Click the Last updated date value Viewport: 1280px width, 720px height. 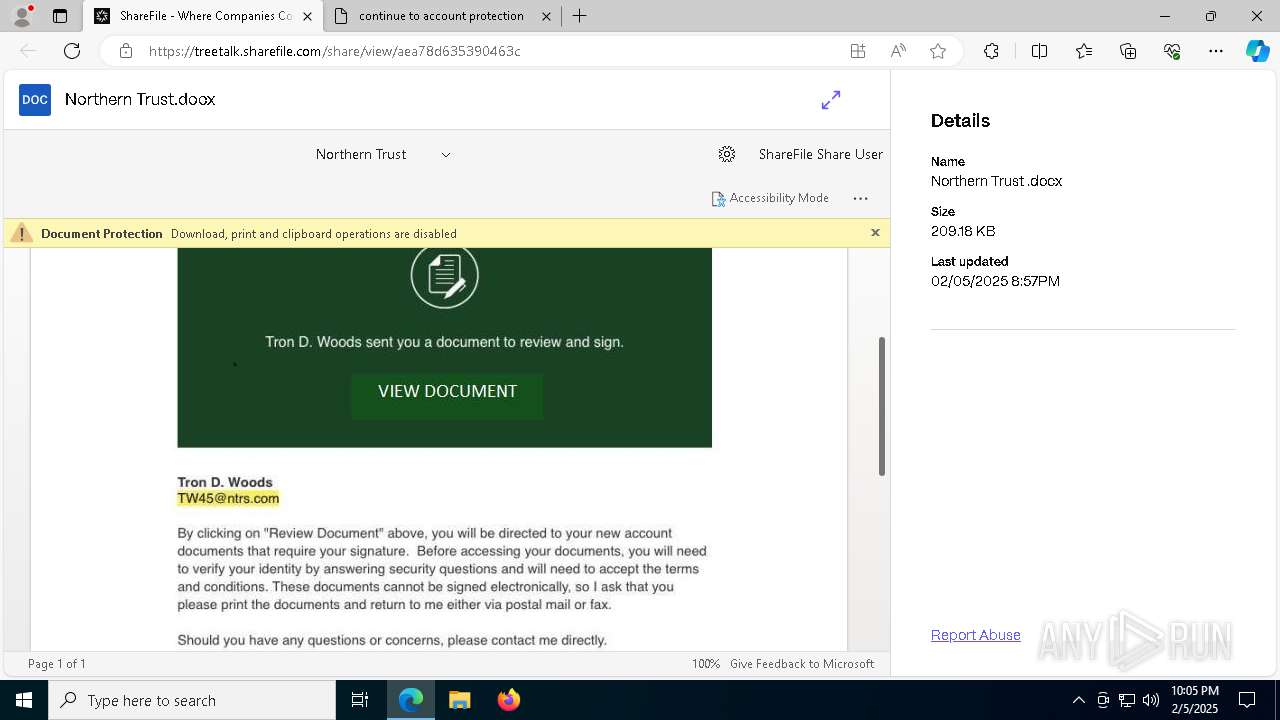[995, 281]
